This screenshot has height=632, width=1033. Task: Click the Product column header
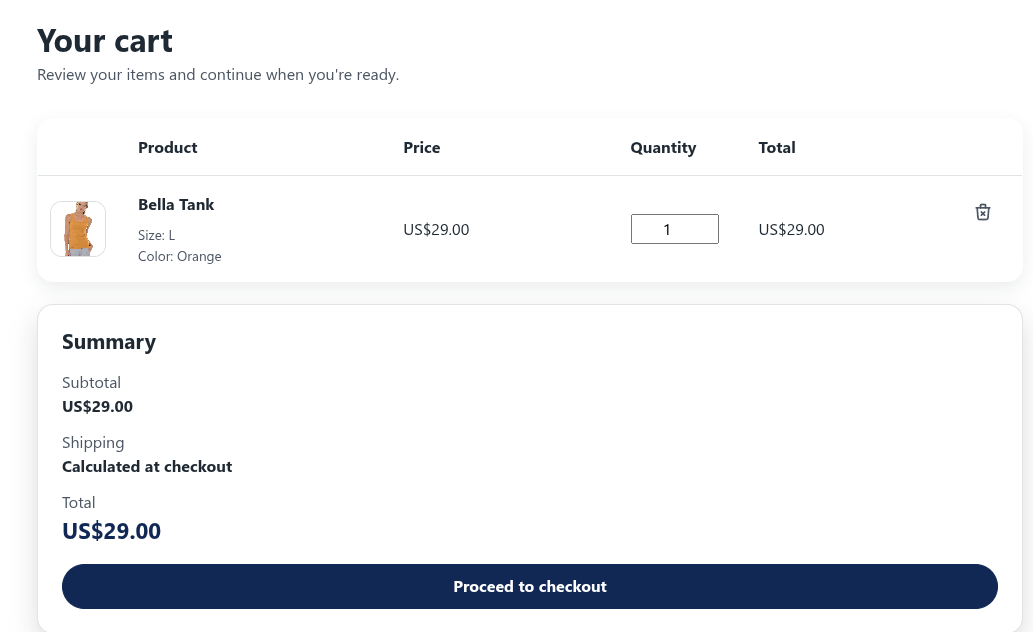point(167,147)
